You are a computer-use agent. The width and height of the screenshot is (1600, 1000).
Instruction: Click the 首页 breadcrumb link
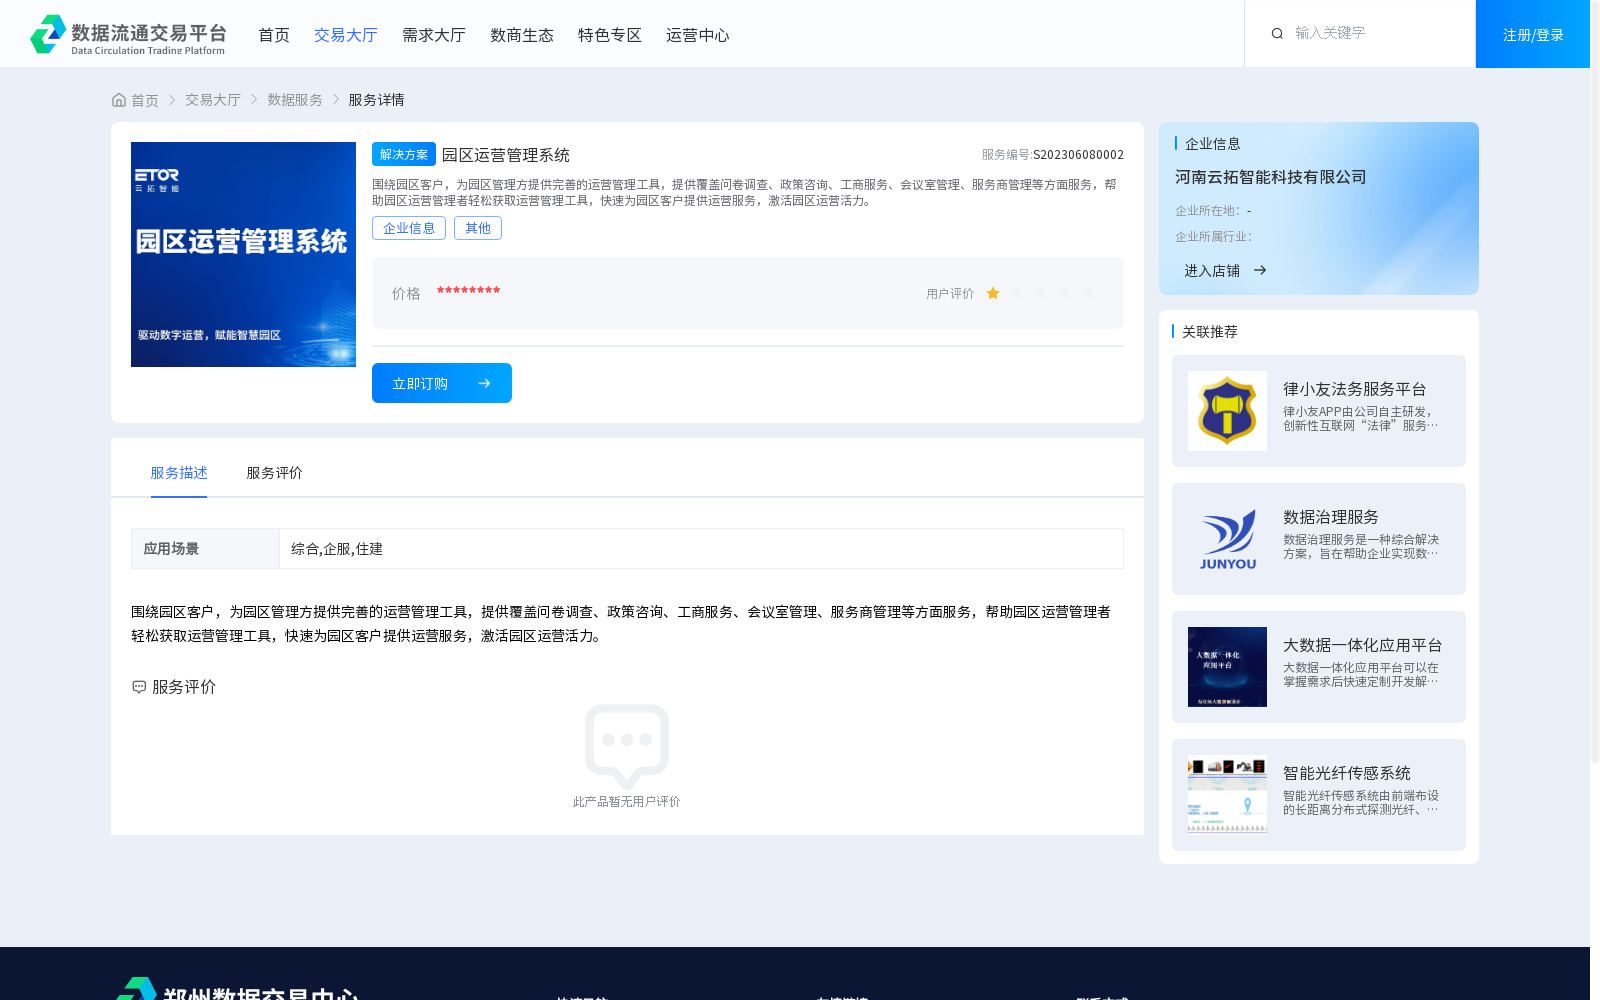[x=145, y=100]
